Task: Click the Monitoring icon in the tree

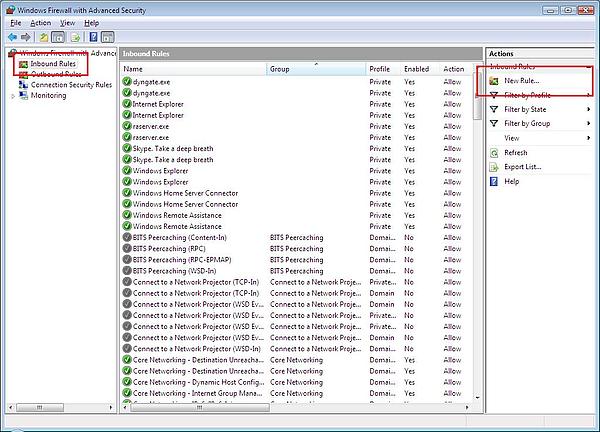Action: pyautogui.click(x=23, y=95)
